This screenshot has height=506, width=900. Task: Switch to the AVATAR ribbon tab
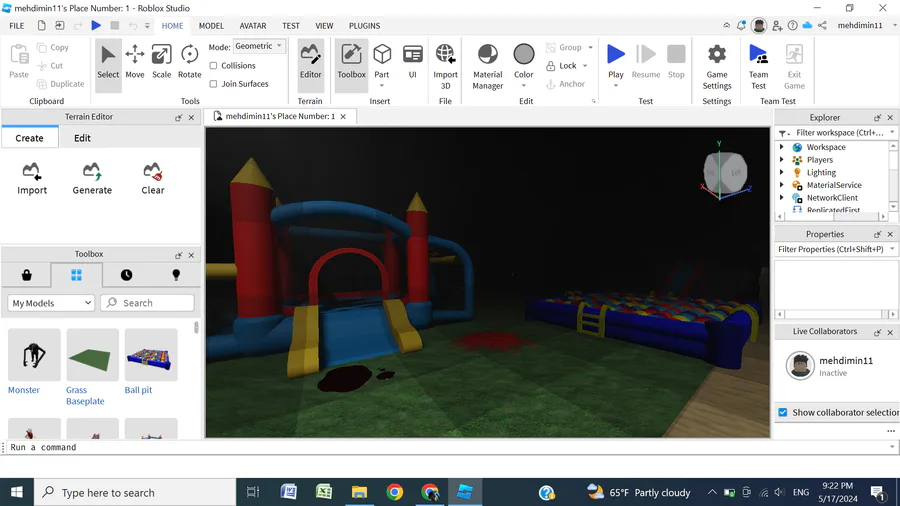point(253,25)
